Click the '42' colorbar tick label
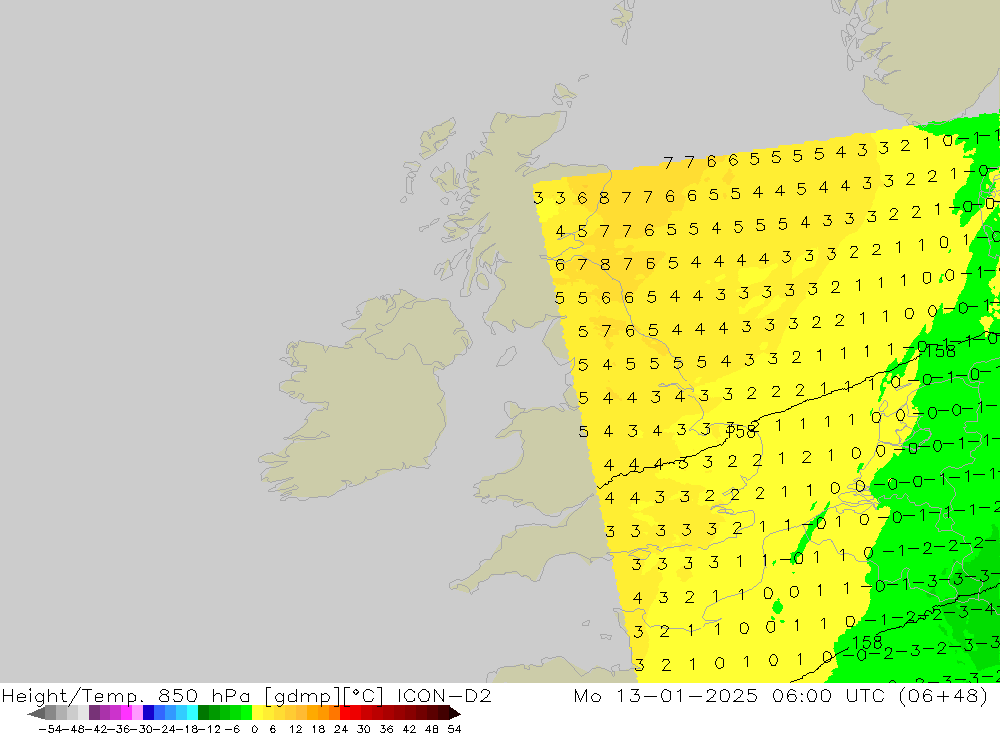1000x733 pixels. point(409,729)
